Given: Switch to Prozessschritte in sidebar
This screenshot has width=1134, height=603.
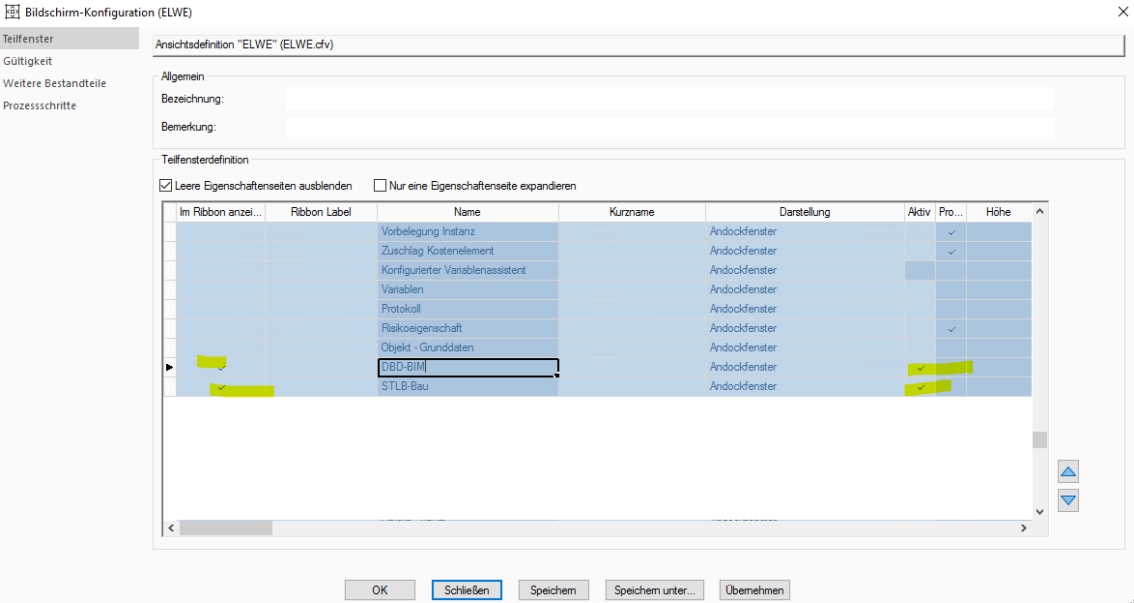Looking at the screenshot, I should pyautogui.click(x=40, y=105).
